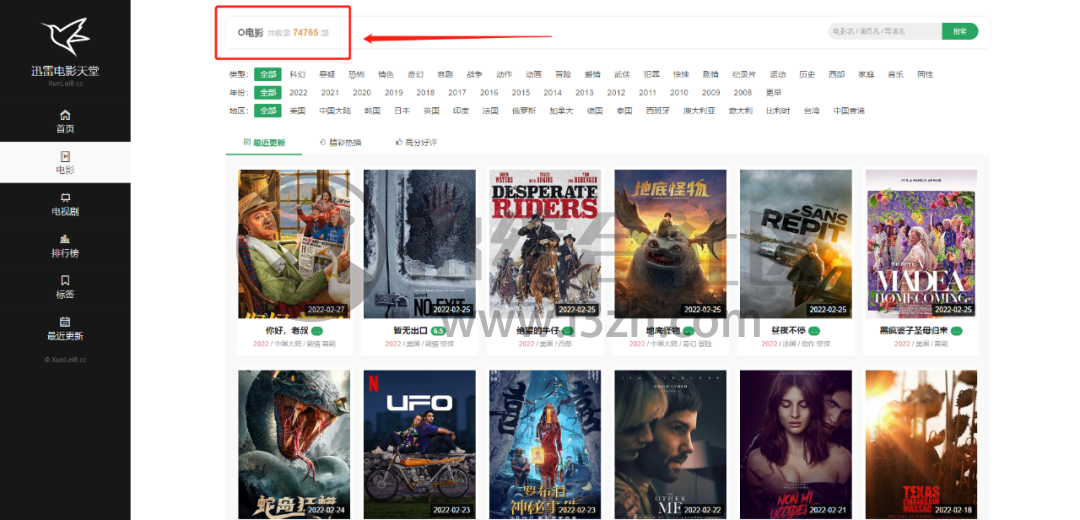Open the No Exit frozen hand poster

[x=419, y=244]
